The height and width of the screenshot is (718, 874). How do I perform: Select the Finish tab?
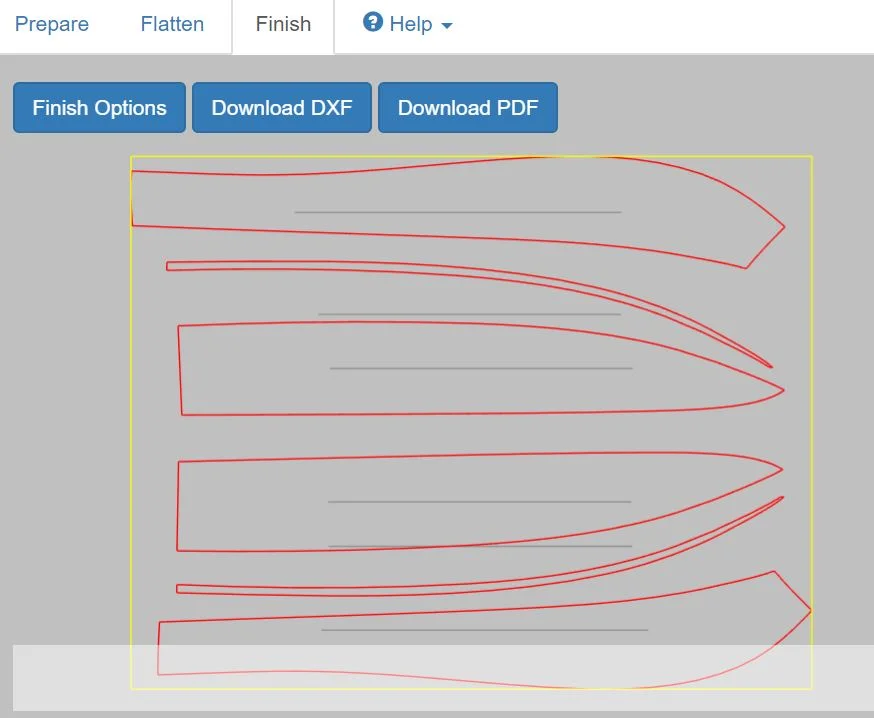(x=282, y=24)
